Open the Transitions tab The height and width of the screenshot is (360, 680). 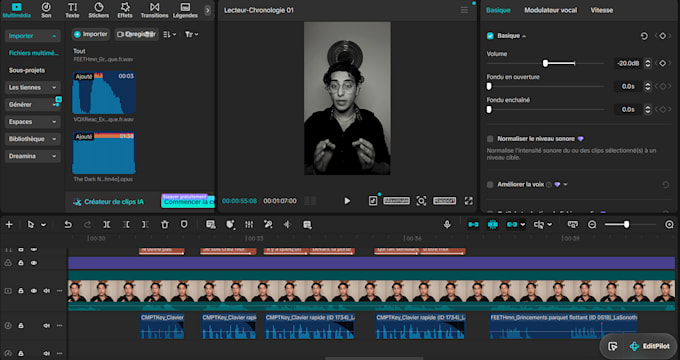point(154,10)
